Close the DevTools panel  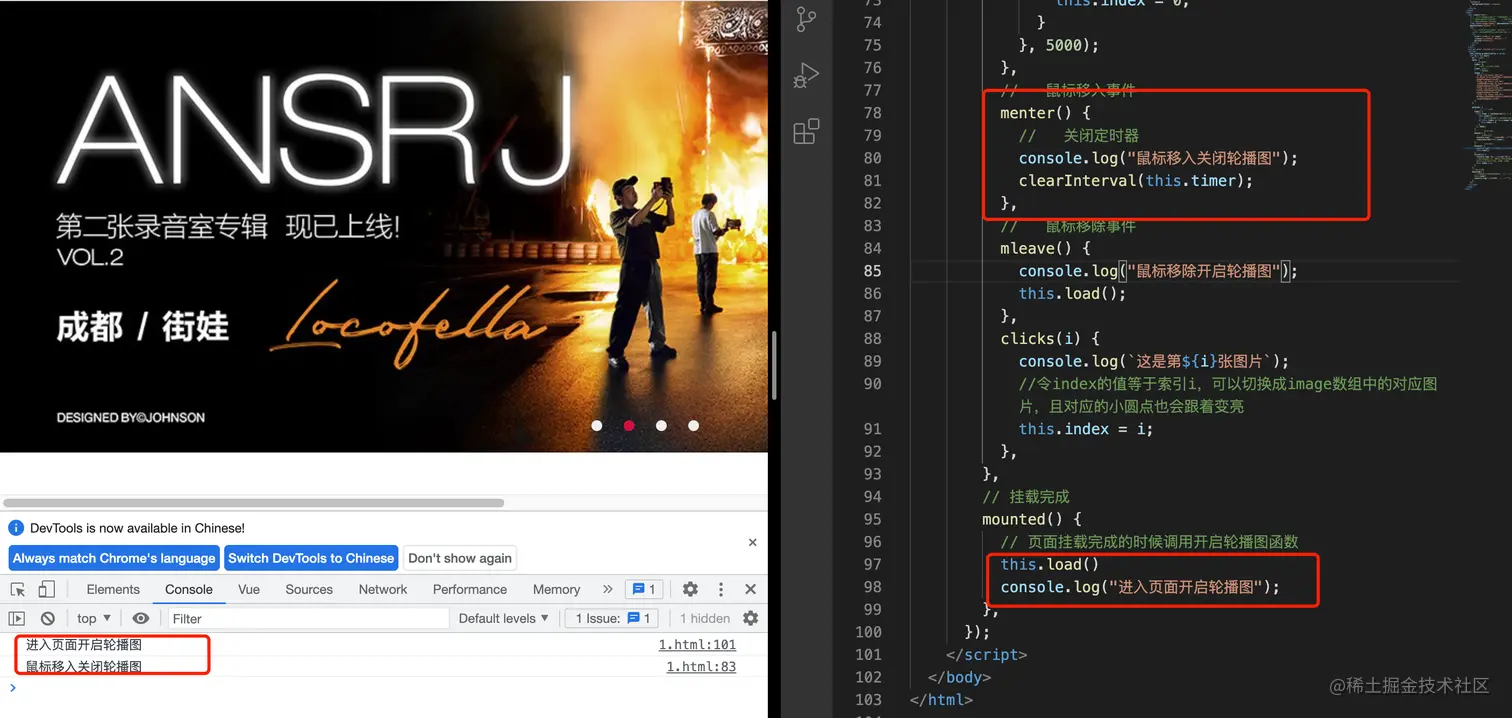[750, 589]
